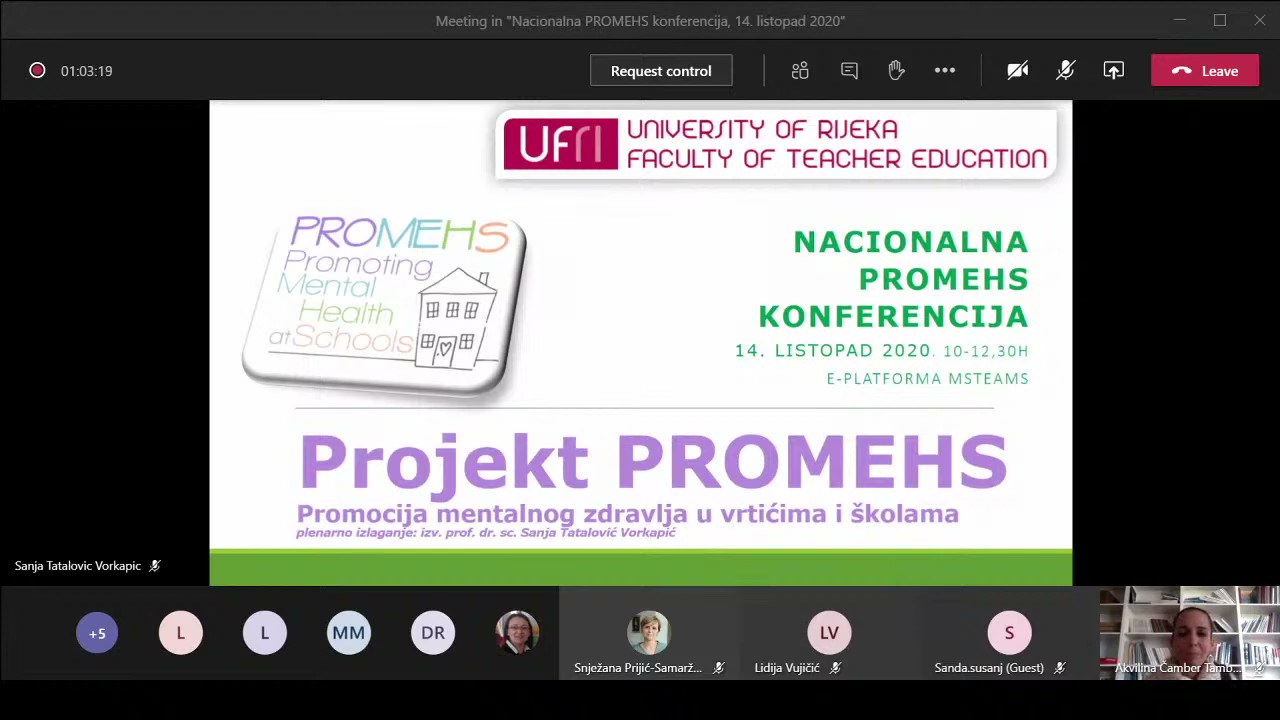Click the Snježana Prijić-Samarž name label
The width and height of the screenshot is (1280, 720).
(x=638, y=668)
